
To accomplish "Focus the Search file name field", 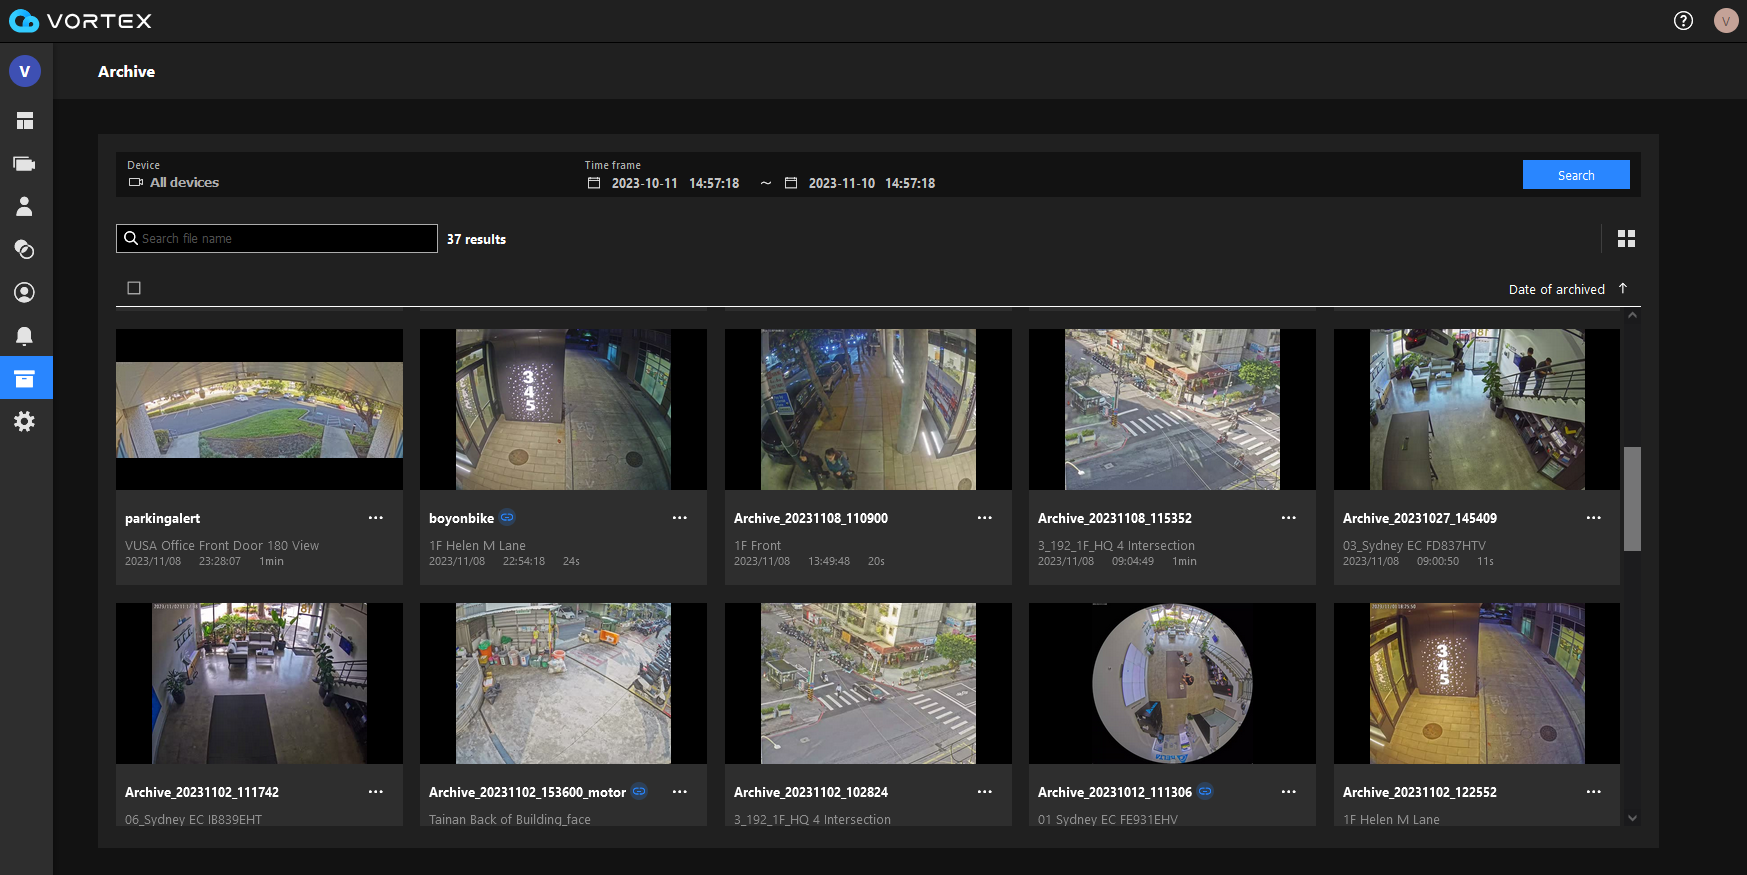I will 285,239.
